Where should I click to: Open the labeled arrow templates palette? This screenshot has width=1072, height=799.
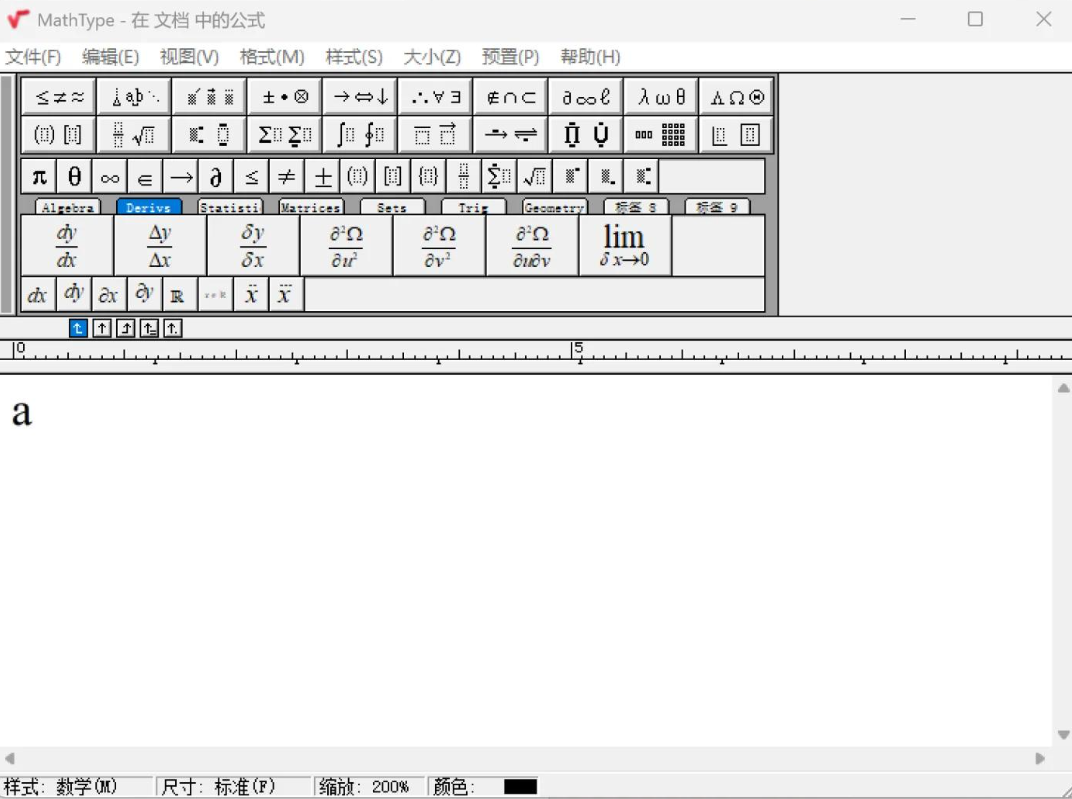click(x=510, y=134)
